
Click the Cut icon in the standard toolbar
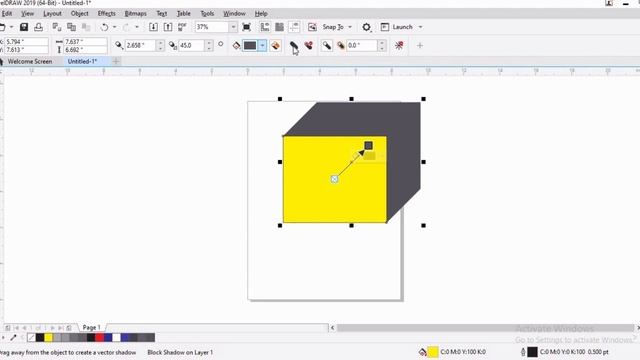point(57,27)
